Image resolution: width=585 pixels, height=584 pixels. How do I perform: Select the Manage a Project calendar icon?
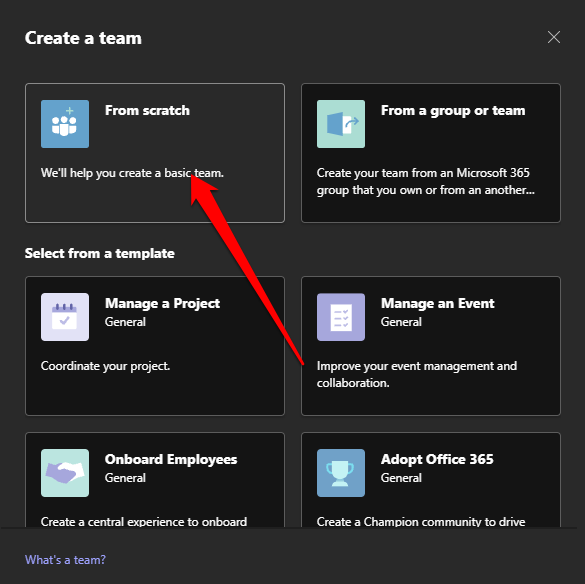pos(65,317)
